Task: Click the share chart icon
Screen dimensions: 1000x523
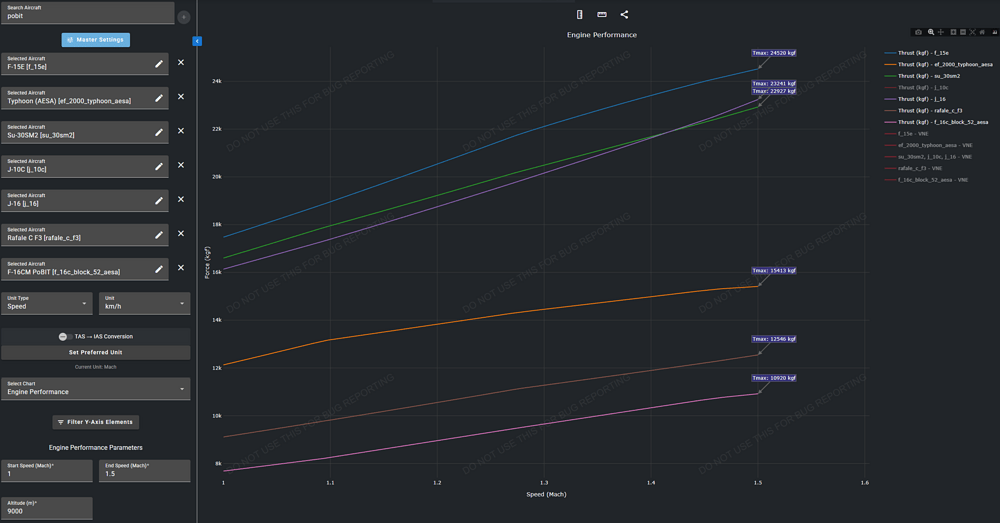Action: click(624, 14)
